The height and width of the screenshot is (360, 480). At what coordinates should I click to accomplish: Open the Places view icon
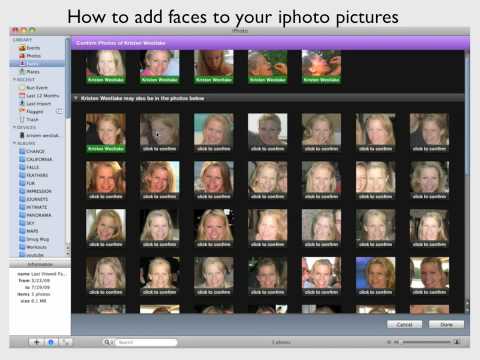coord(22,72)
